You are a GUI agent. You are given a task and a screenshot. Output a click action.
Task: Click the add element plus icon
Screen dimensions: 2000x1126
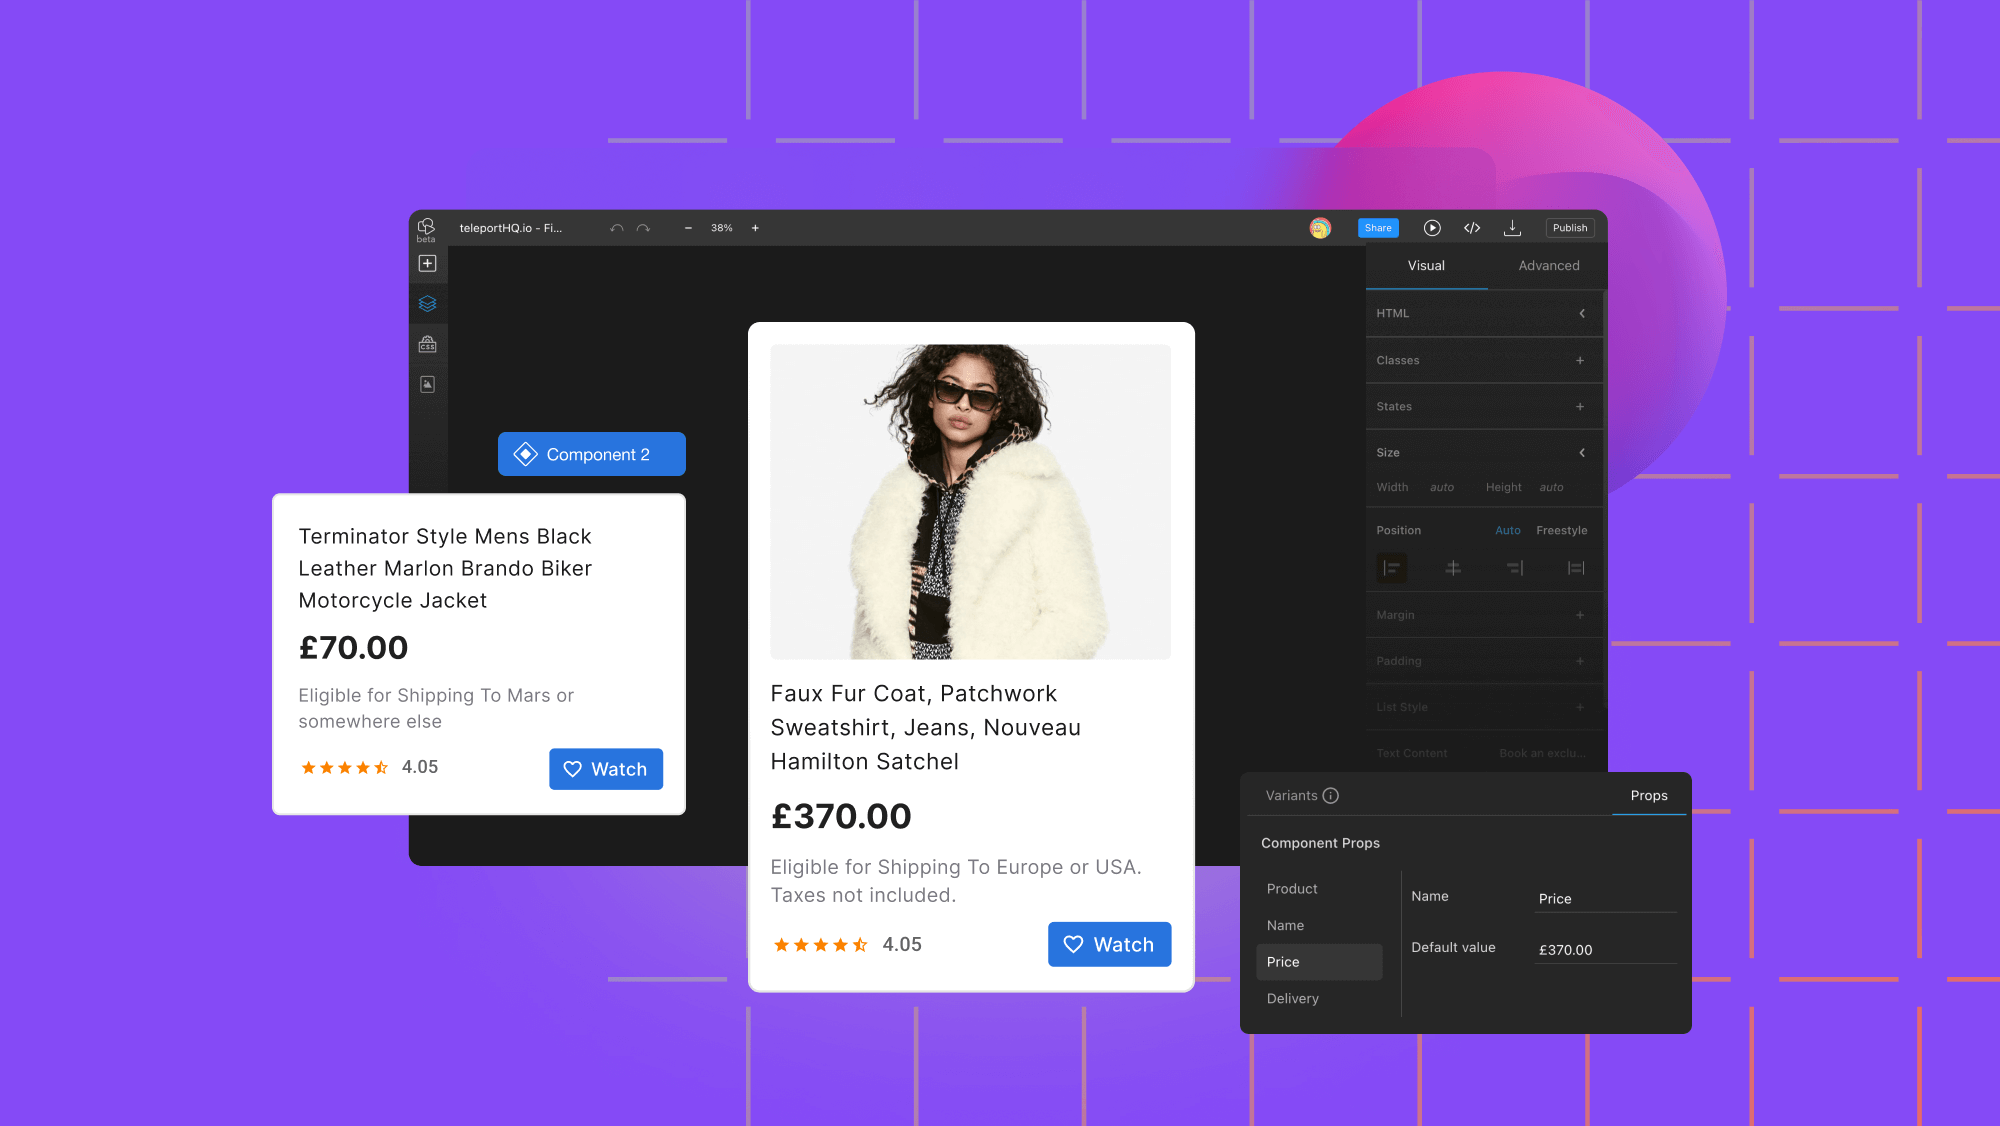(428, 262)
